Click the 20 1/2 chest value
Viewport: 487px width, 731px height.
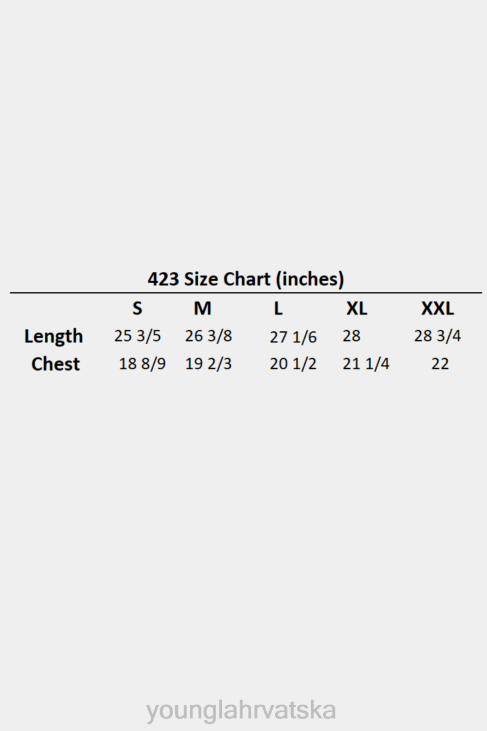[x=293, y=364]
